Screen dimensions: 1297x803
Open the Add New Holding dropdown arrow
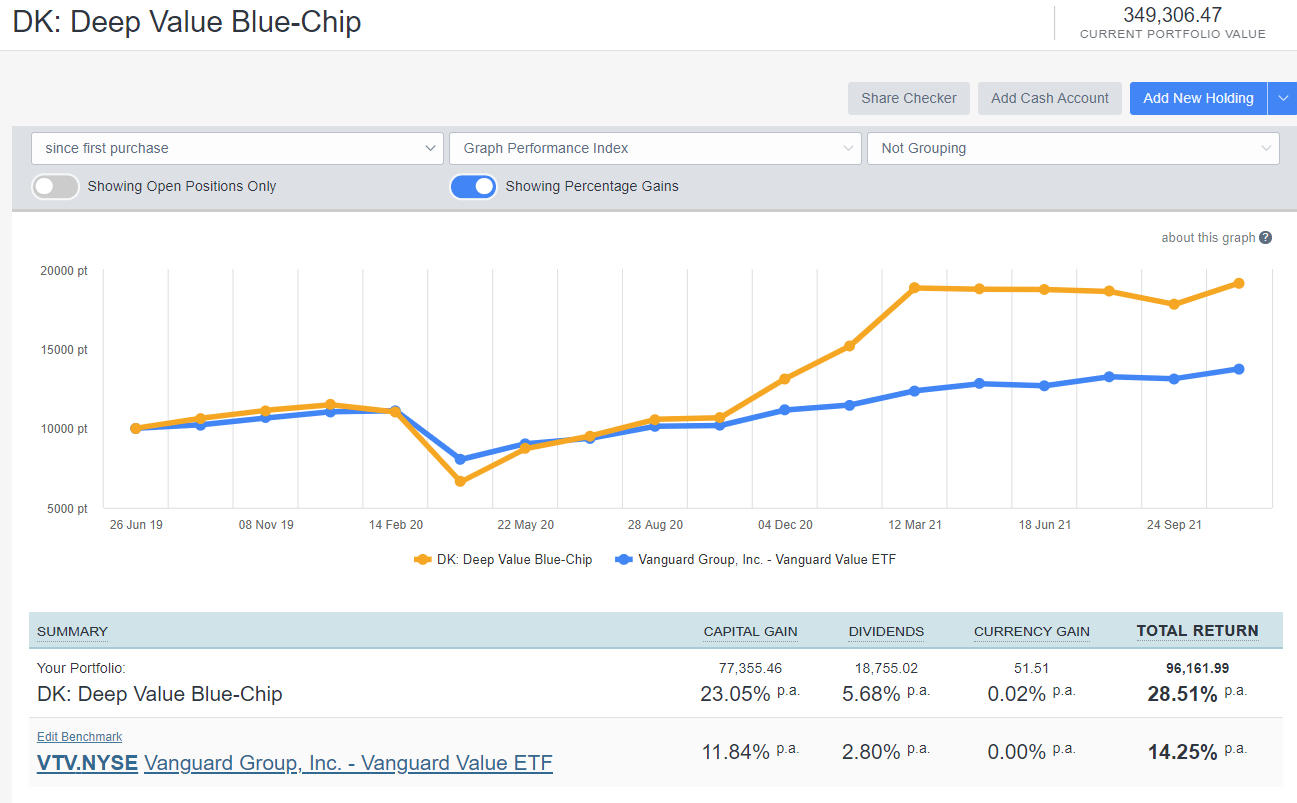click(x=1282, y=98)
